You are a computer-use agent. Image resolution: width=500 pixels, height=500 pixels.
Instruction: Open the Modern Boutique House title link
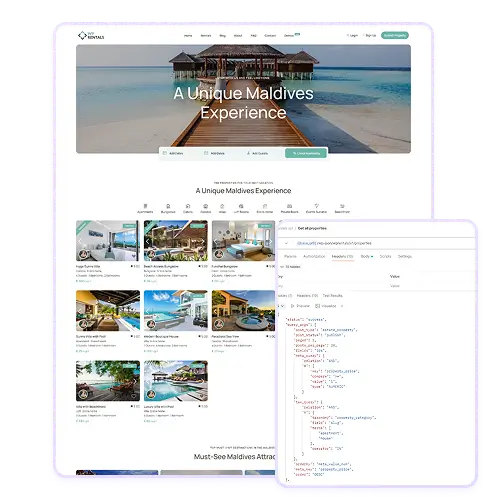point(161,336)
